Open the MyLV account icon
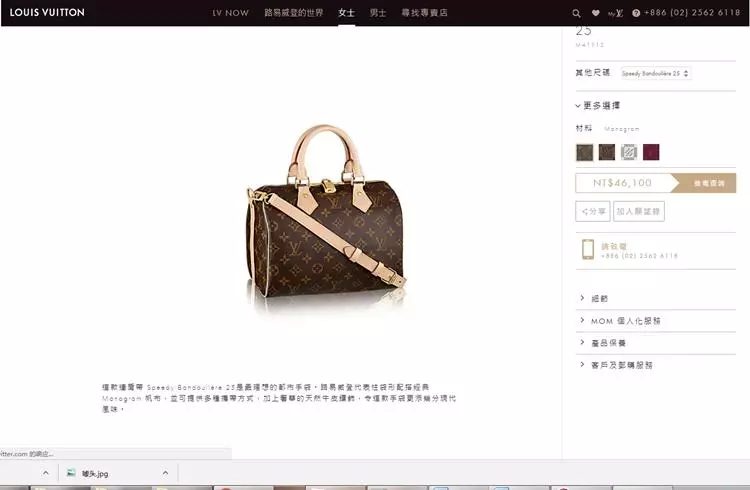This screenshot has width=750, height=490. pyautogui.click(x=616, y=13)
